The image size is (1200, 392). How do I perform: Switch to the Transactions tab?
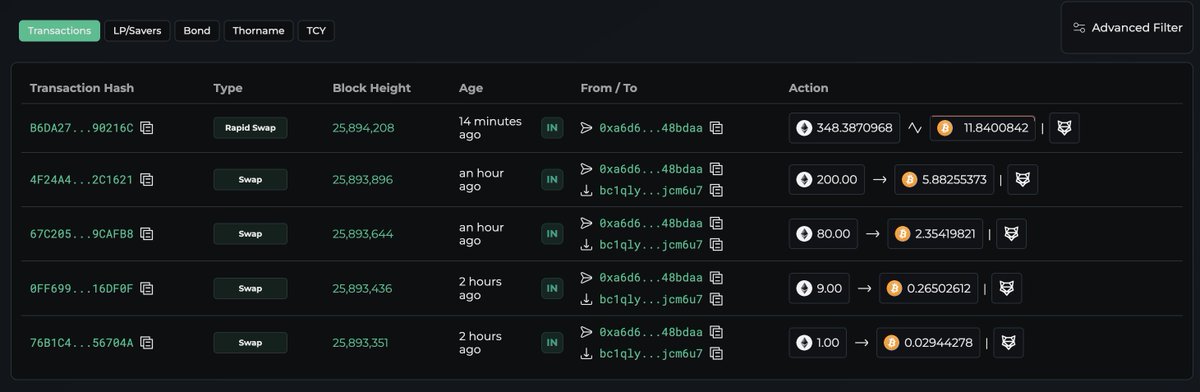(x=59, y=31)
